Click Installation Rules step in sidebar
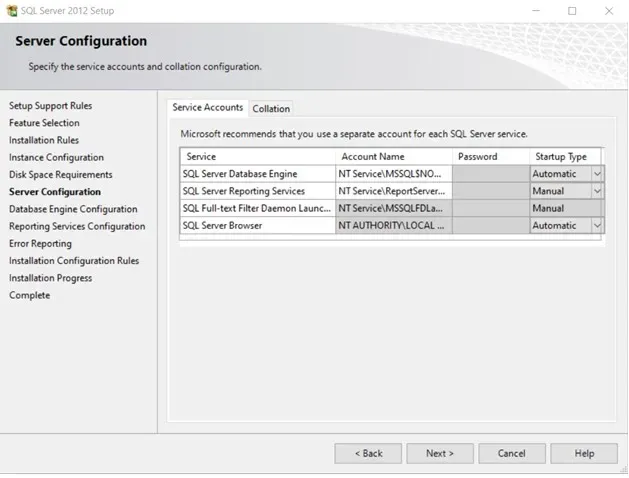 (44, 140)
